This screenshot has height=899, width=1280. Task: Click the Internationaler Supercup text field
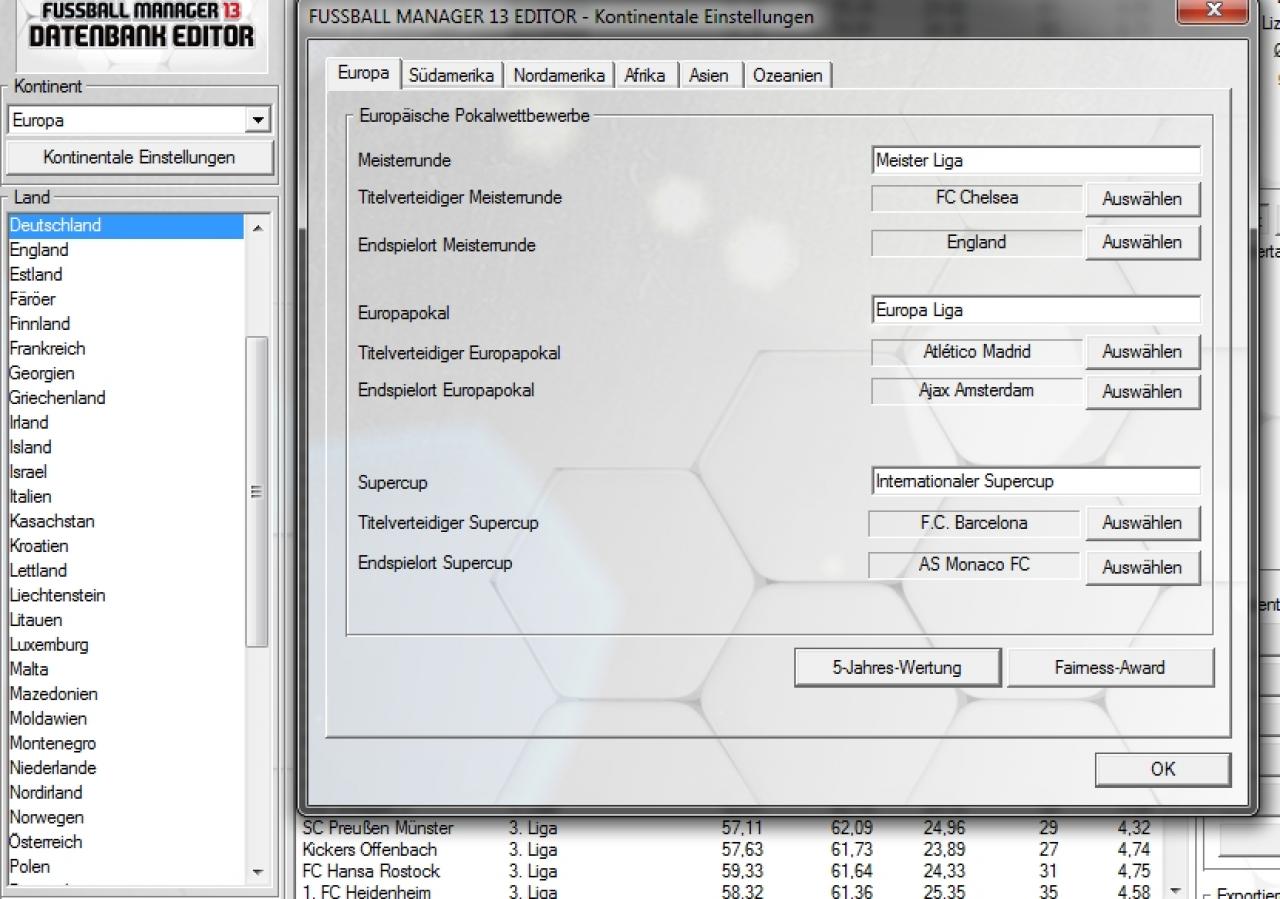click(x=1036, y=481)
